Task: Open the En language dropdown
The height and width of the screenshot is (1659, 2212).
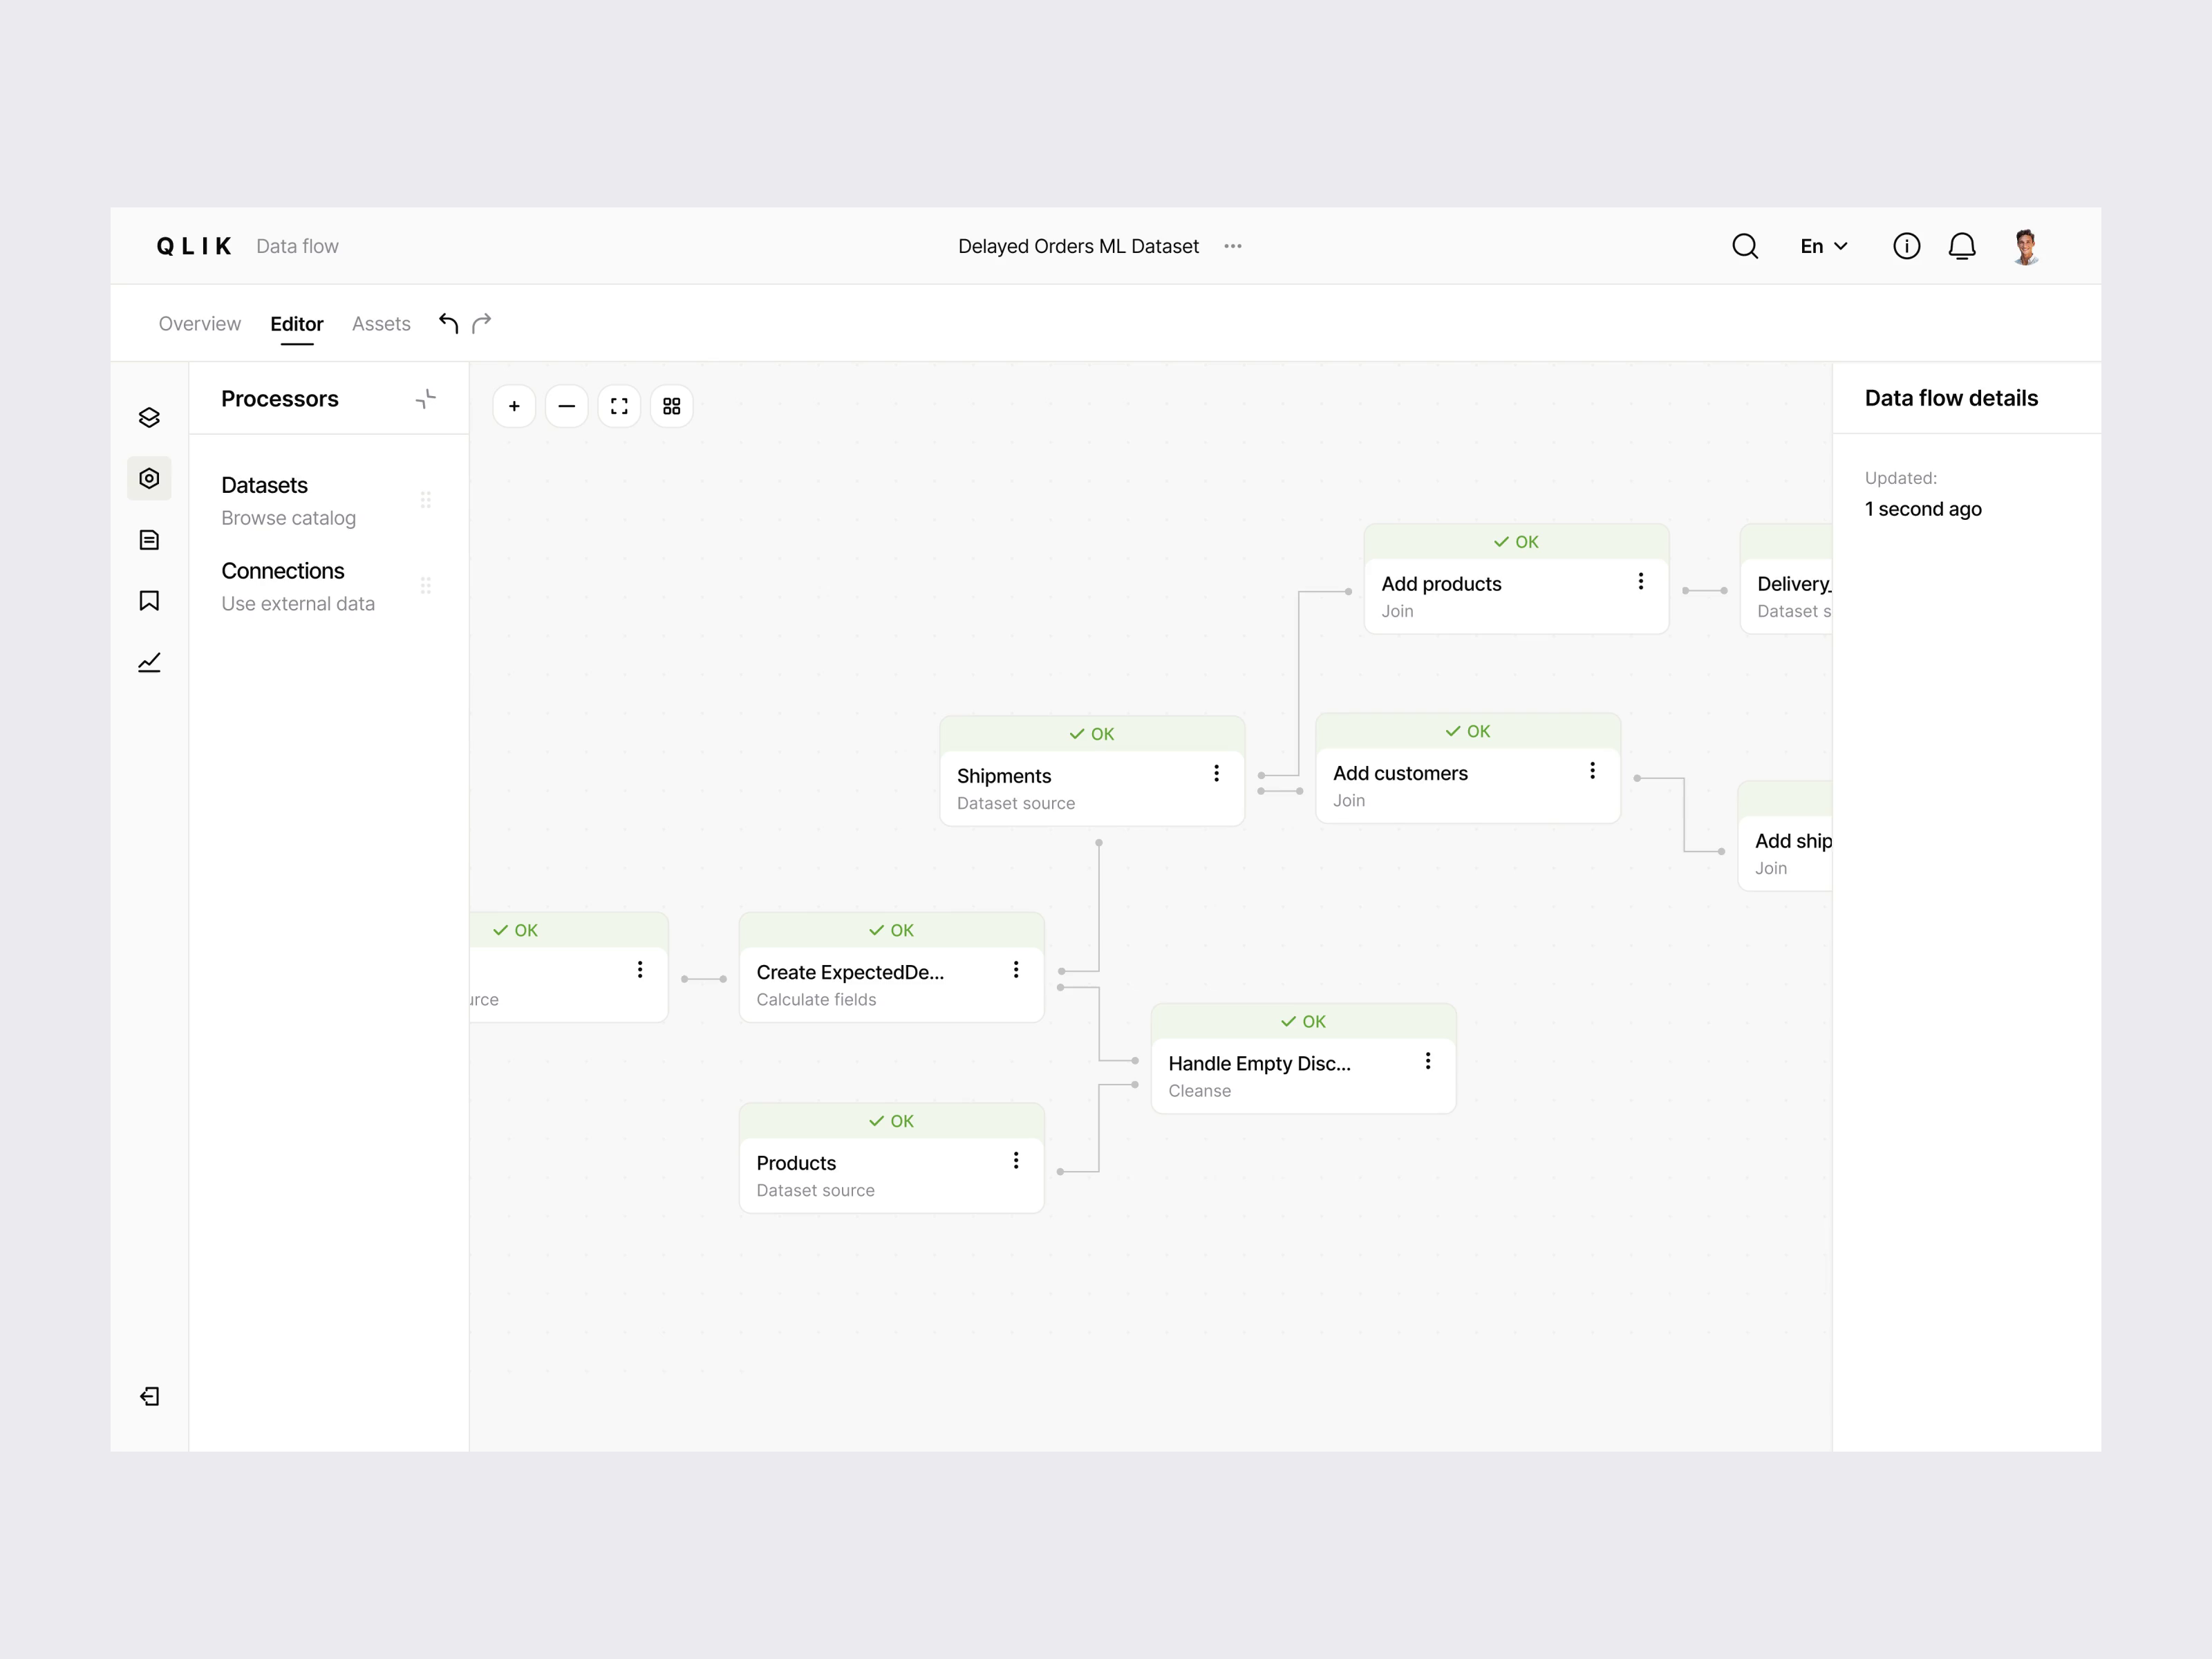Action: click(x=1823, y=246)
